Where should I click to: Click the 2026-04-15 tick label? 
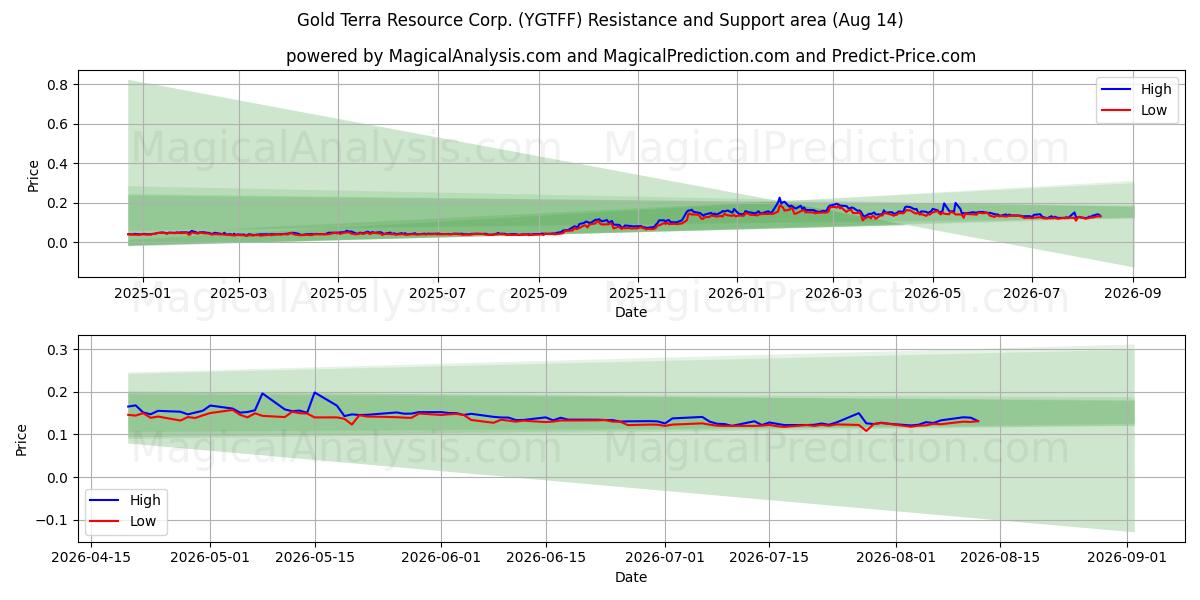(x=90, y=558)
